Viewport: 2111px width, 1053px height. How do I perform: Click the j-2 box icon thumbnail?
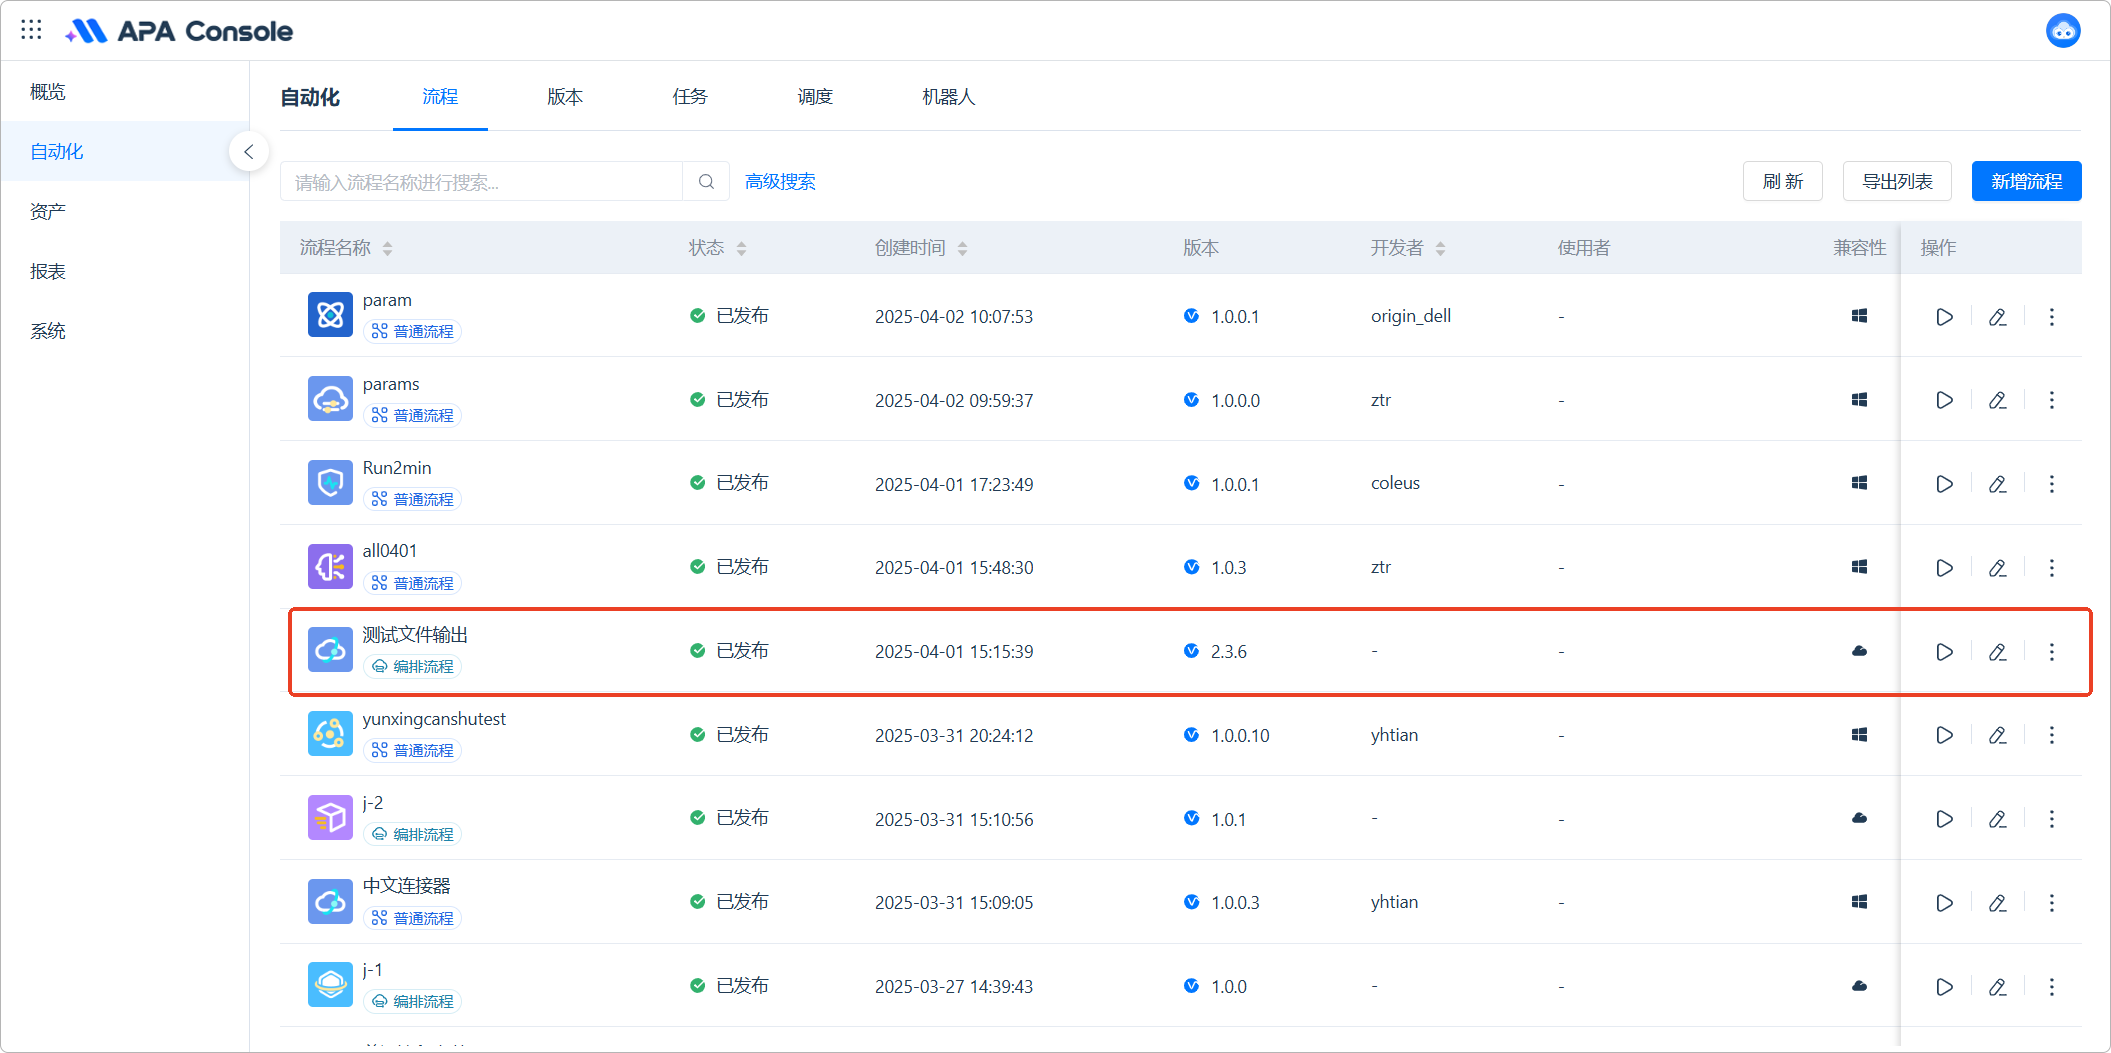click(330, 818)
